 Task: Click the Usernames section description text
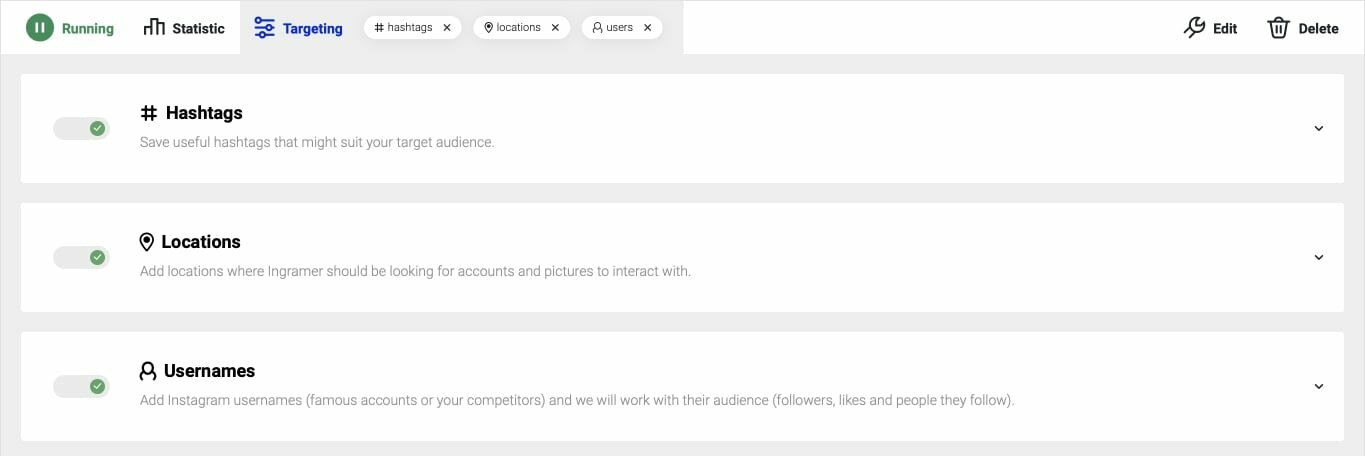577,401
